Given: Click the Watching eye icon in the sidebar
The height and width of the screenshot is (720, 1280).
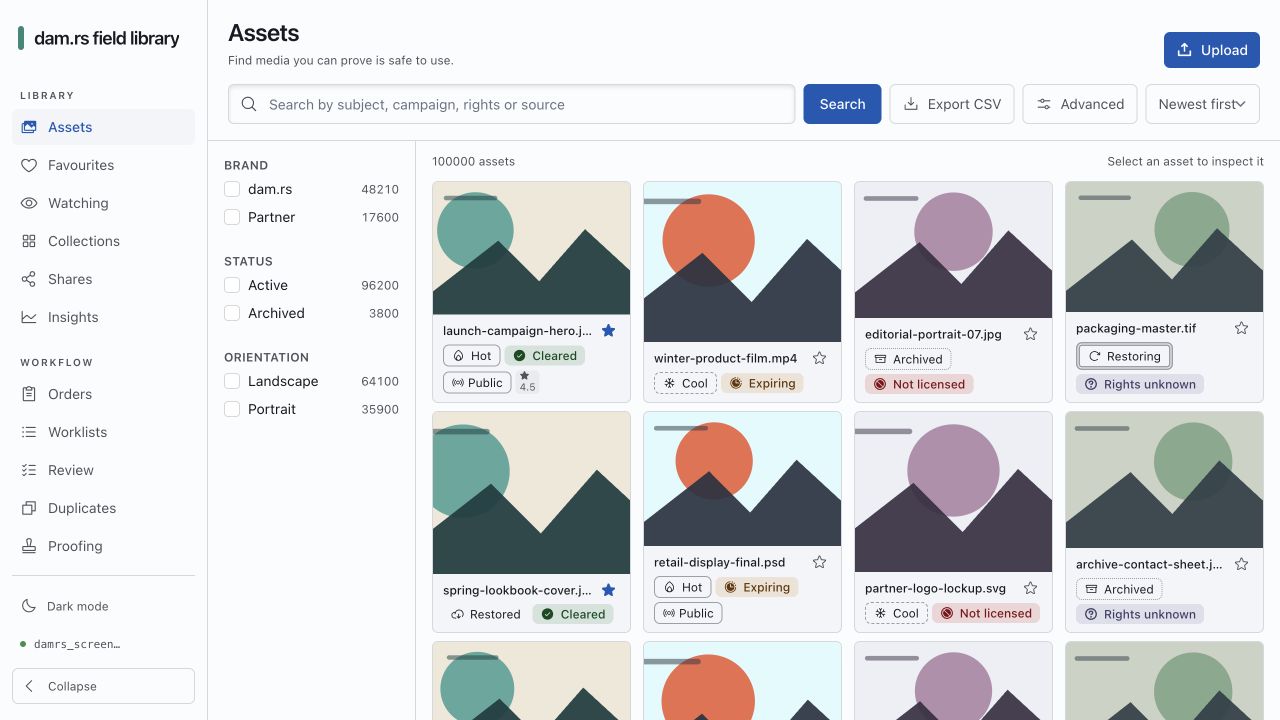Looking at the screenshot, I should pyautogui.click(x=29, y=203).
